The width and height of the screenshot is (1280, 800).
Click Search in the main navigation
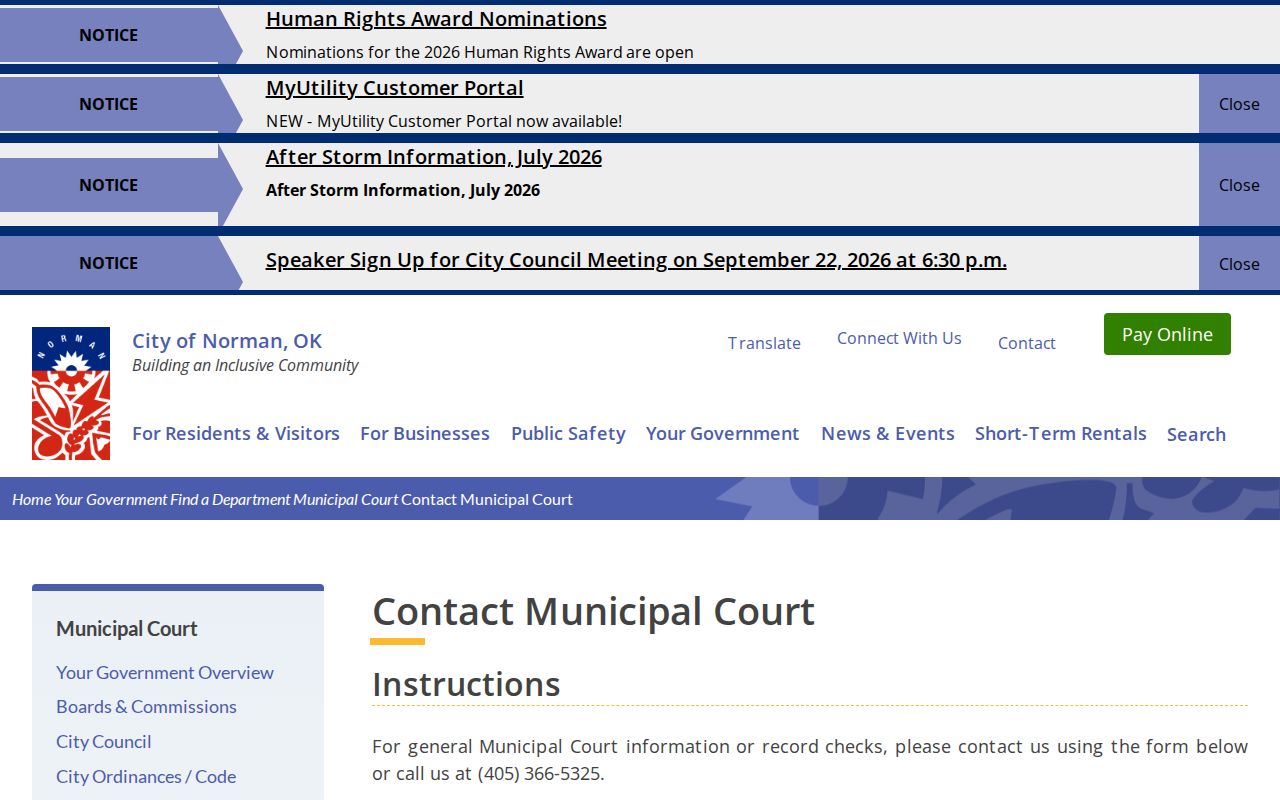click(1196, 434)
